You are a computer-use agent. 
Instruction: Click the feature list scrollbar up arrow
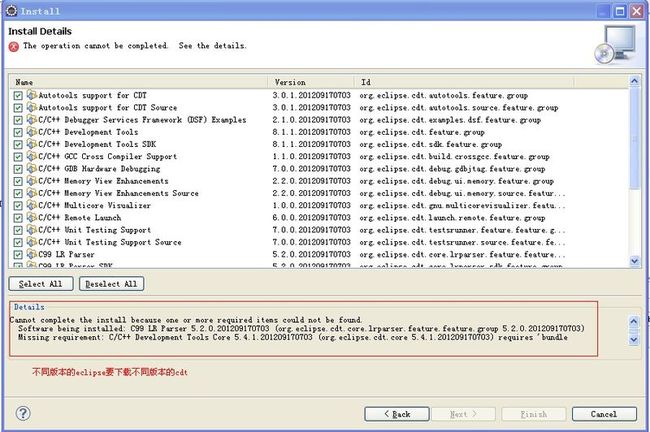click(x=634, y=81)
